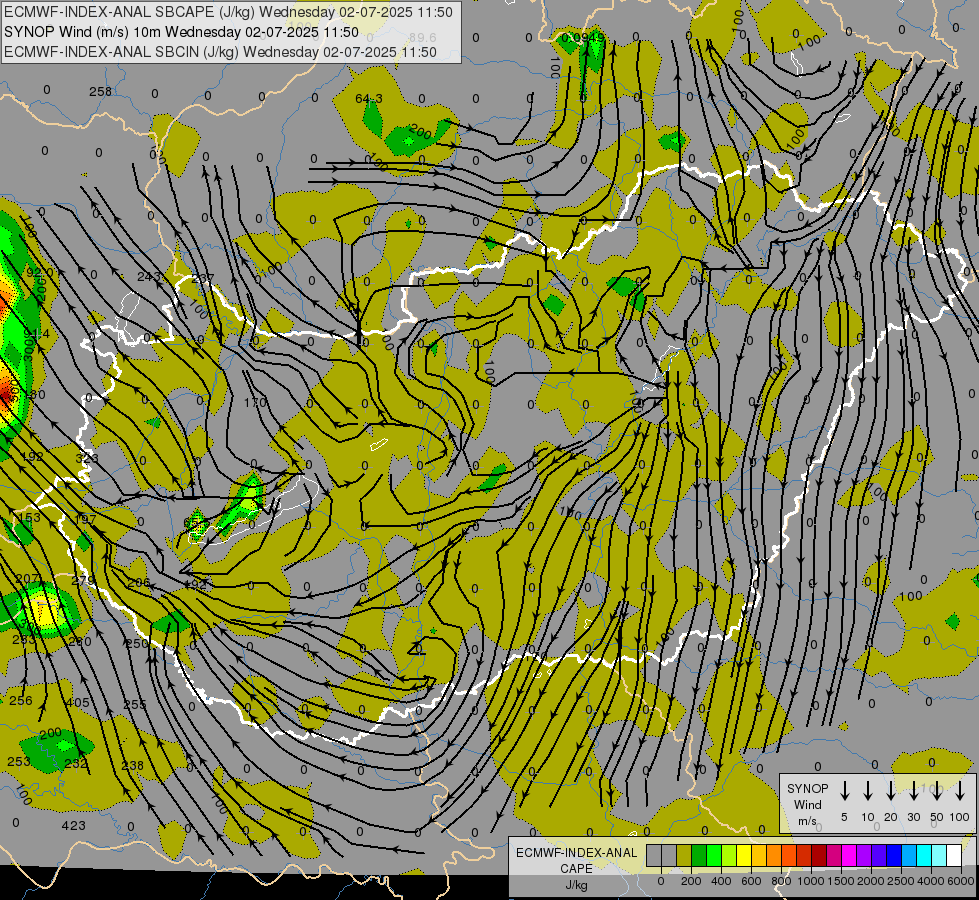The width and height of the screenshot is (979, 900).
Task: Click the 600 tick label under color bar
Action: coord(751,881)
